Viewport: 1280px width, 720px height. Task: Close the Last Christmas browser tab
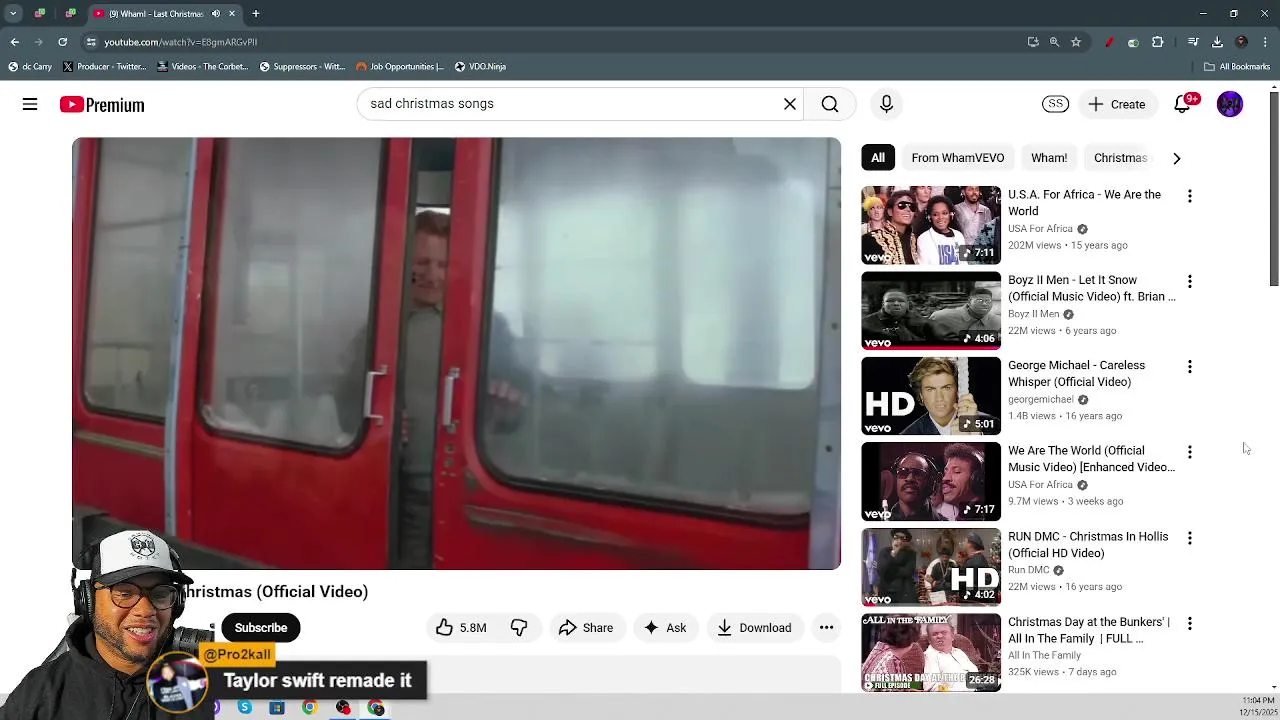(232, 14)
